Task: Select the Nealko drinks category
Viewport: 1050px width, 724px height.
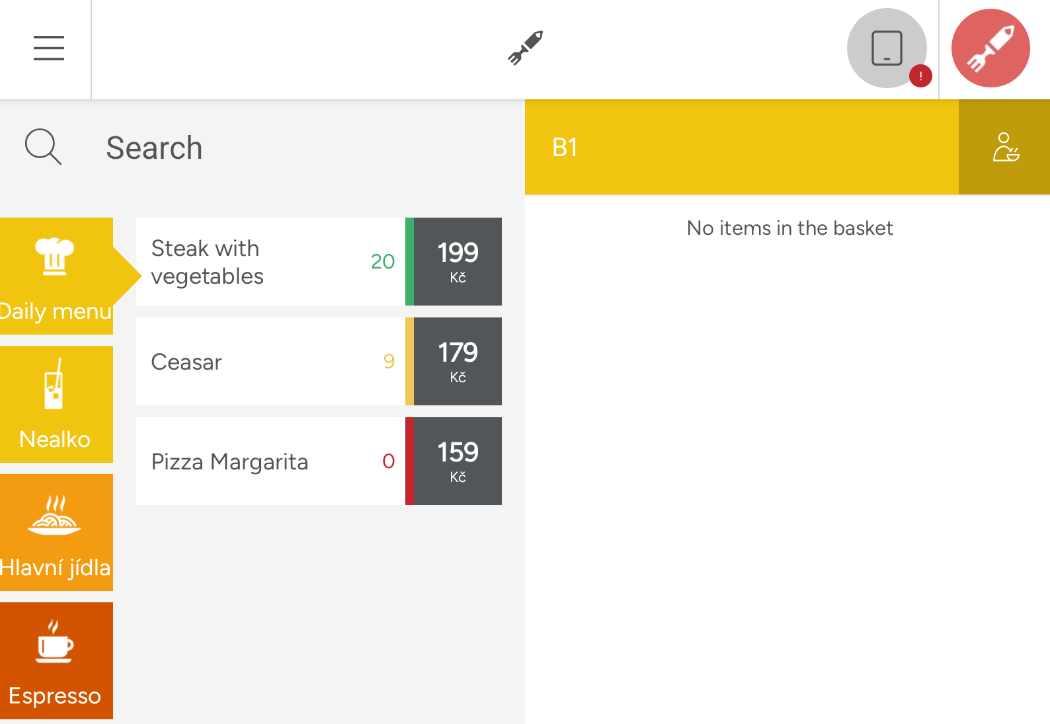Action: pos(56,405)
